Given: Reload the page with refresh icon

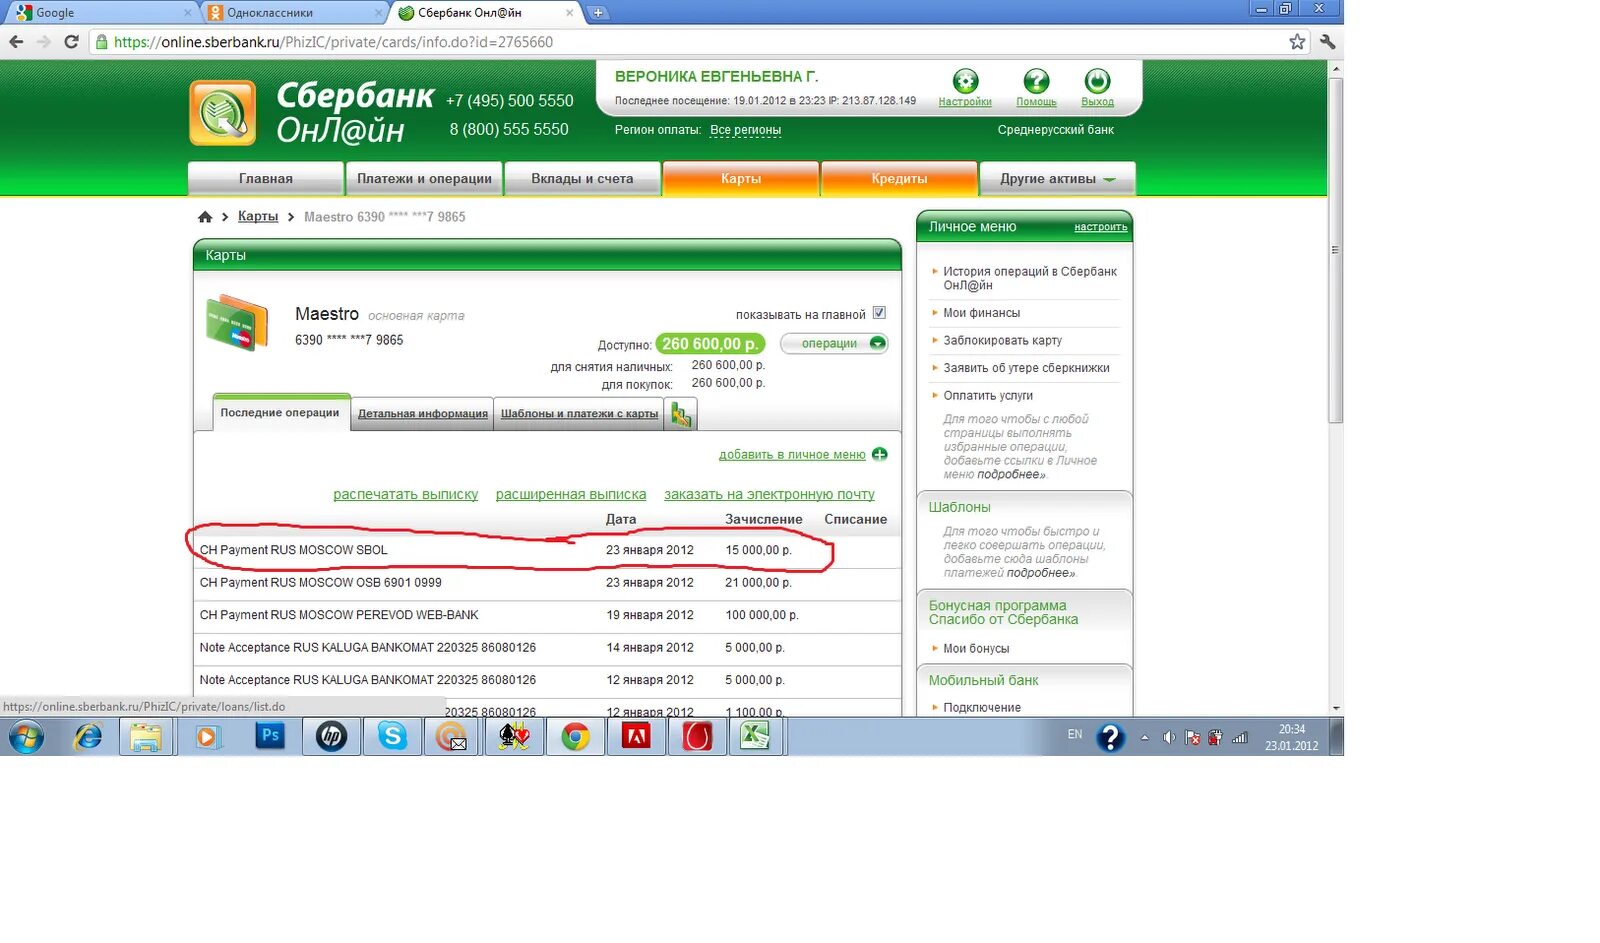Looking at the screenshot, I should click(x=71, y=42).
